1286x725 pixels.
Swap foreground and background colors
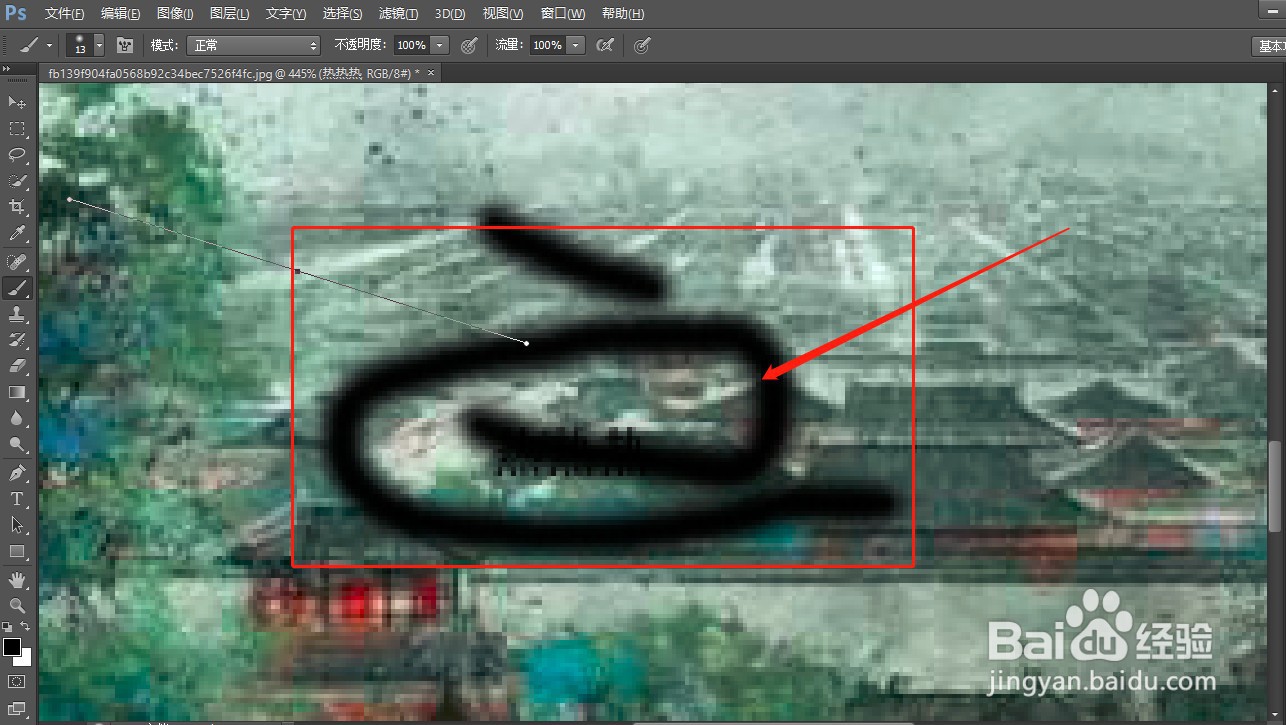point(26,627)
